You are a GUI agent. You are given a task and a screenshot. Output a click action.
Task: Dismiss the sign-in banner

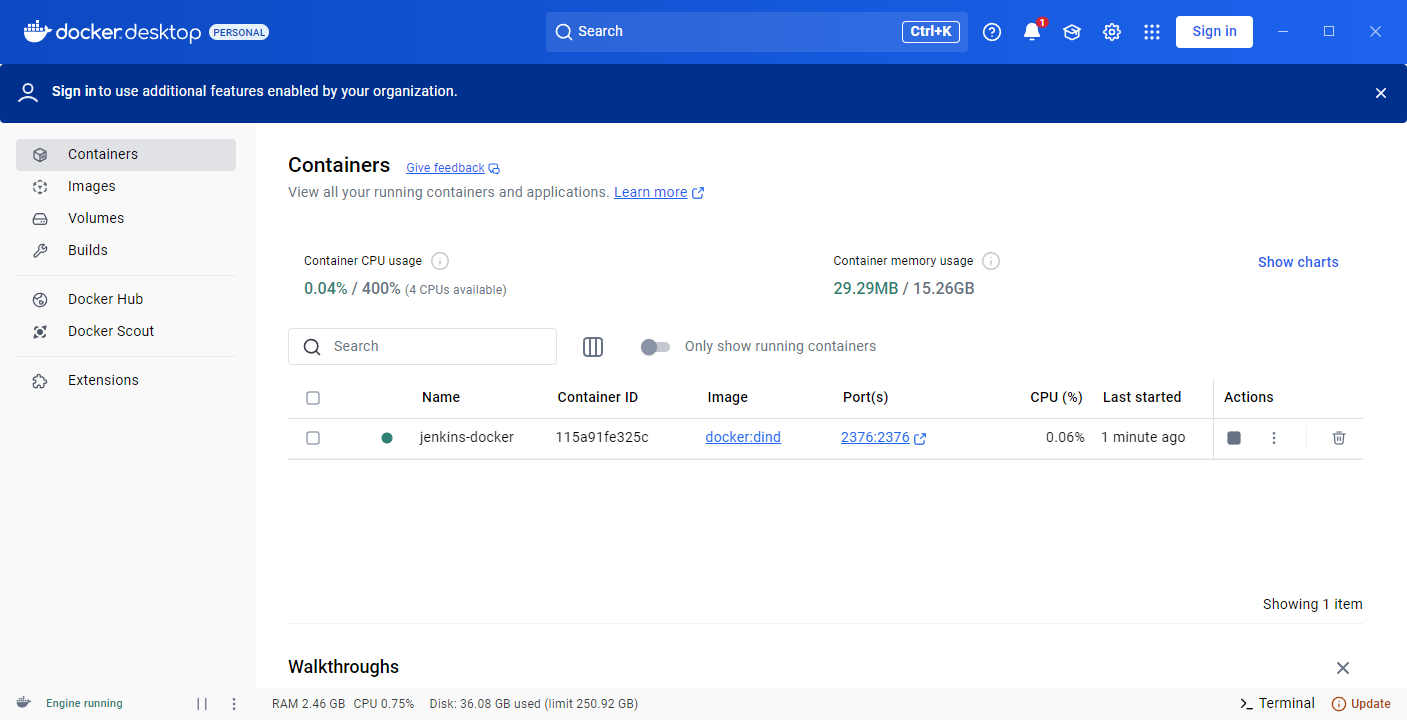click(1381, 93)
